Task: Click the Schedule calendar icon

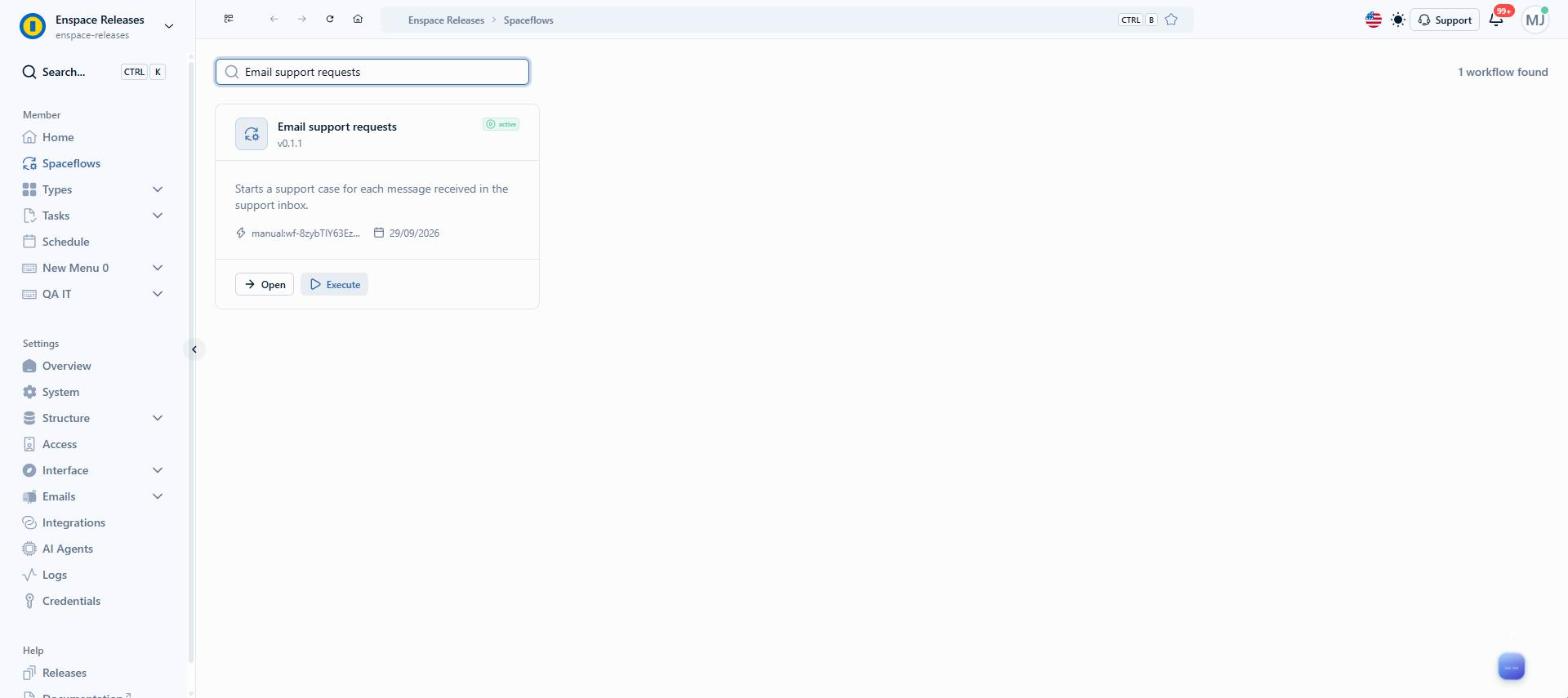Action: 29,241
